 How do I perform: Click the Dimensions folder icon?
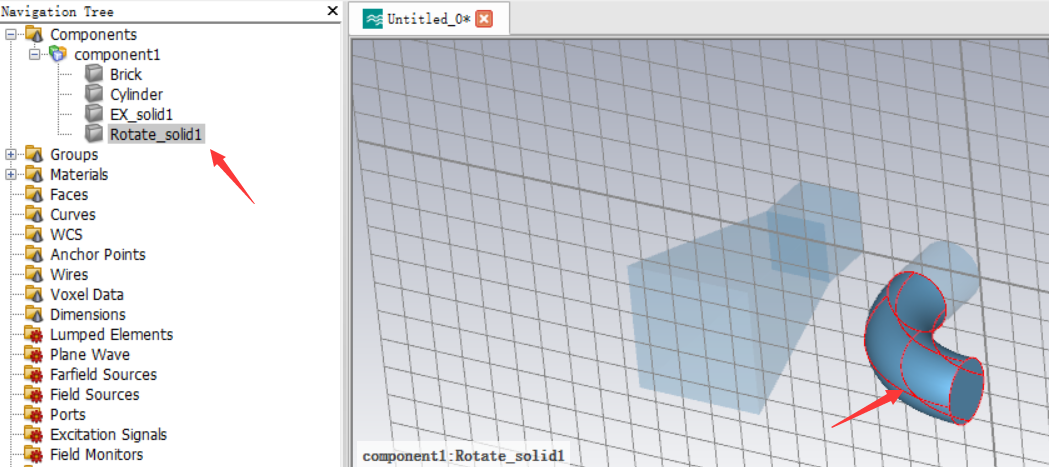point(34,314)
